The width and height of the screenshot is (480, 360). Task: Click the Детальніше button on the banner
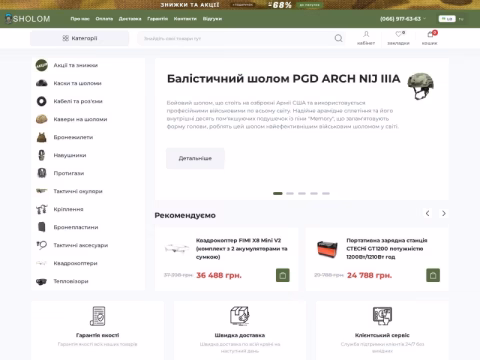[195, 158]
